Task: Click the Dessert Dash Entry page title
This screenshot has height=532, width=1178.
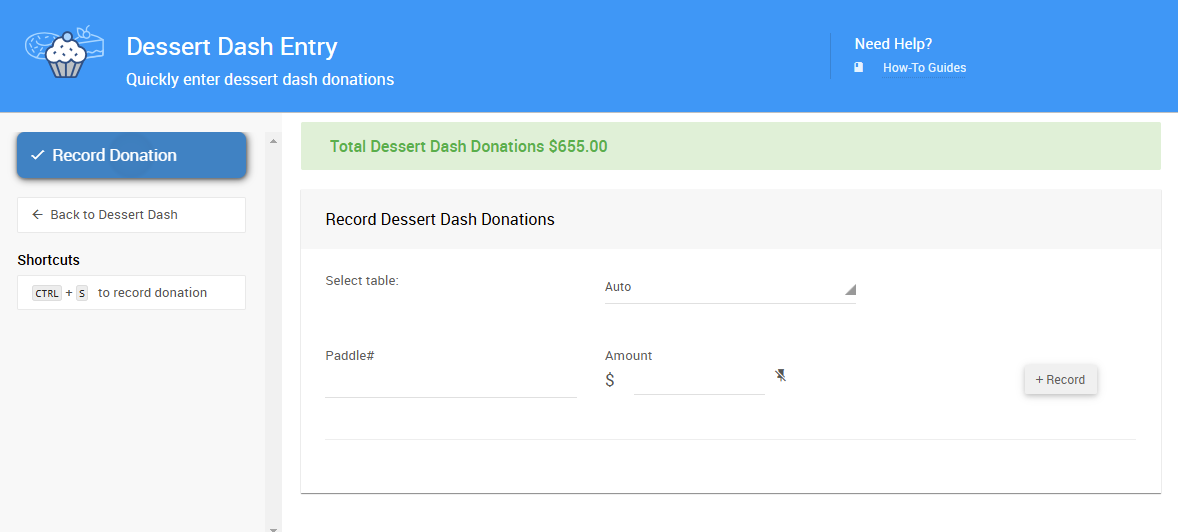Action: 232,47
